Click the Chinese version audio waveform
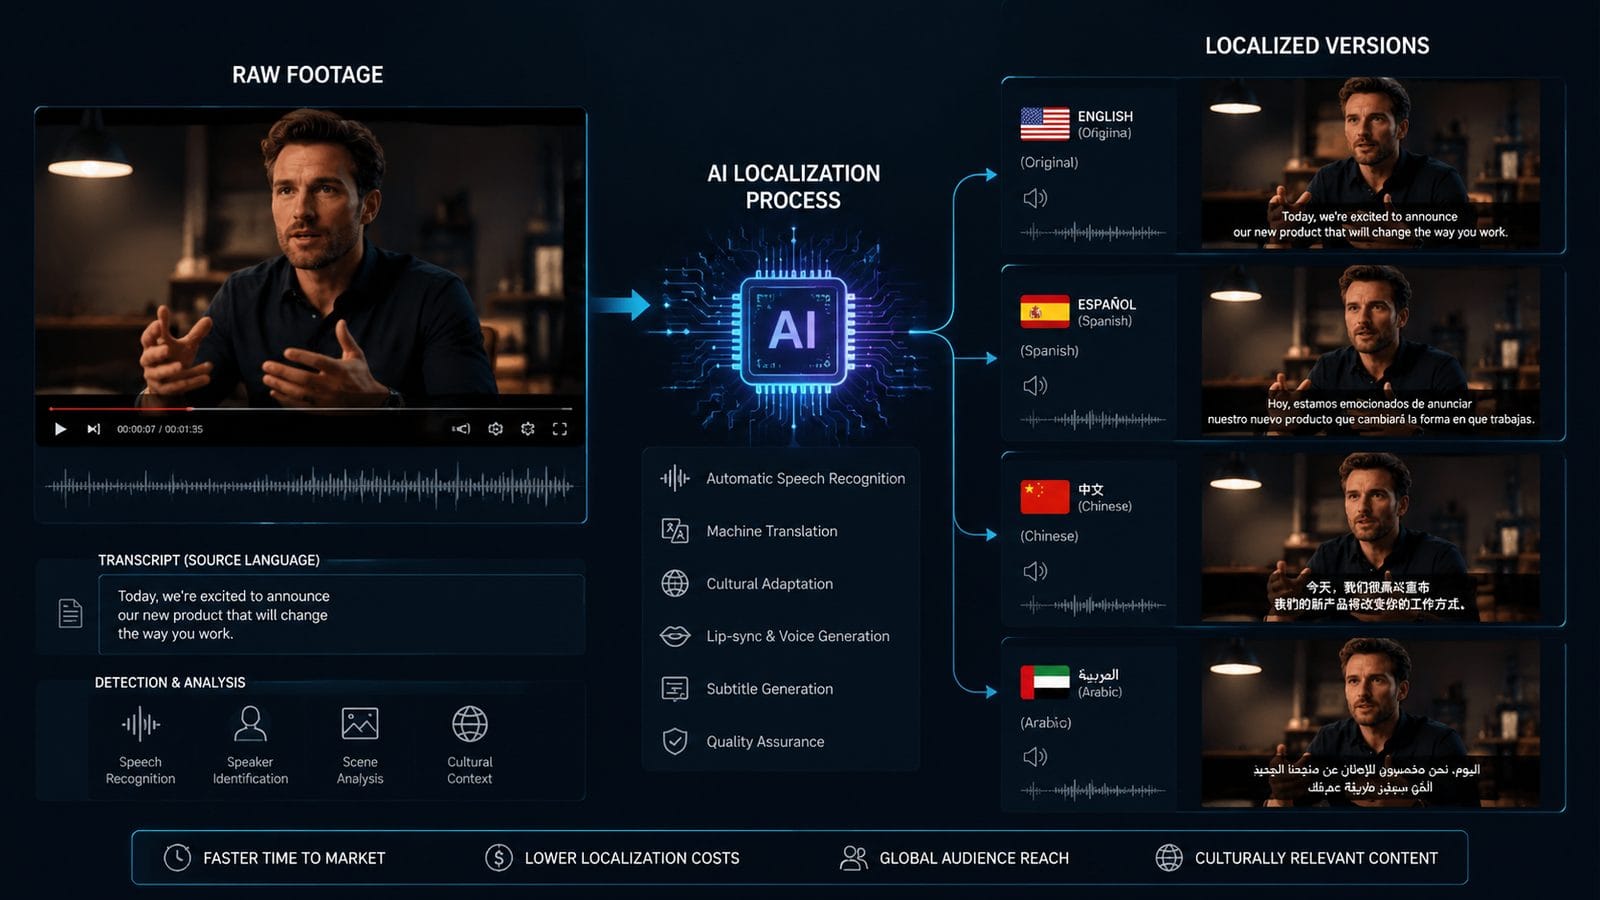The image size is (1600, 900). pos(1093,605)
